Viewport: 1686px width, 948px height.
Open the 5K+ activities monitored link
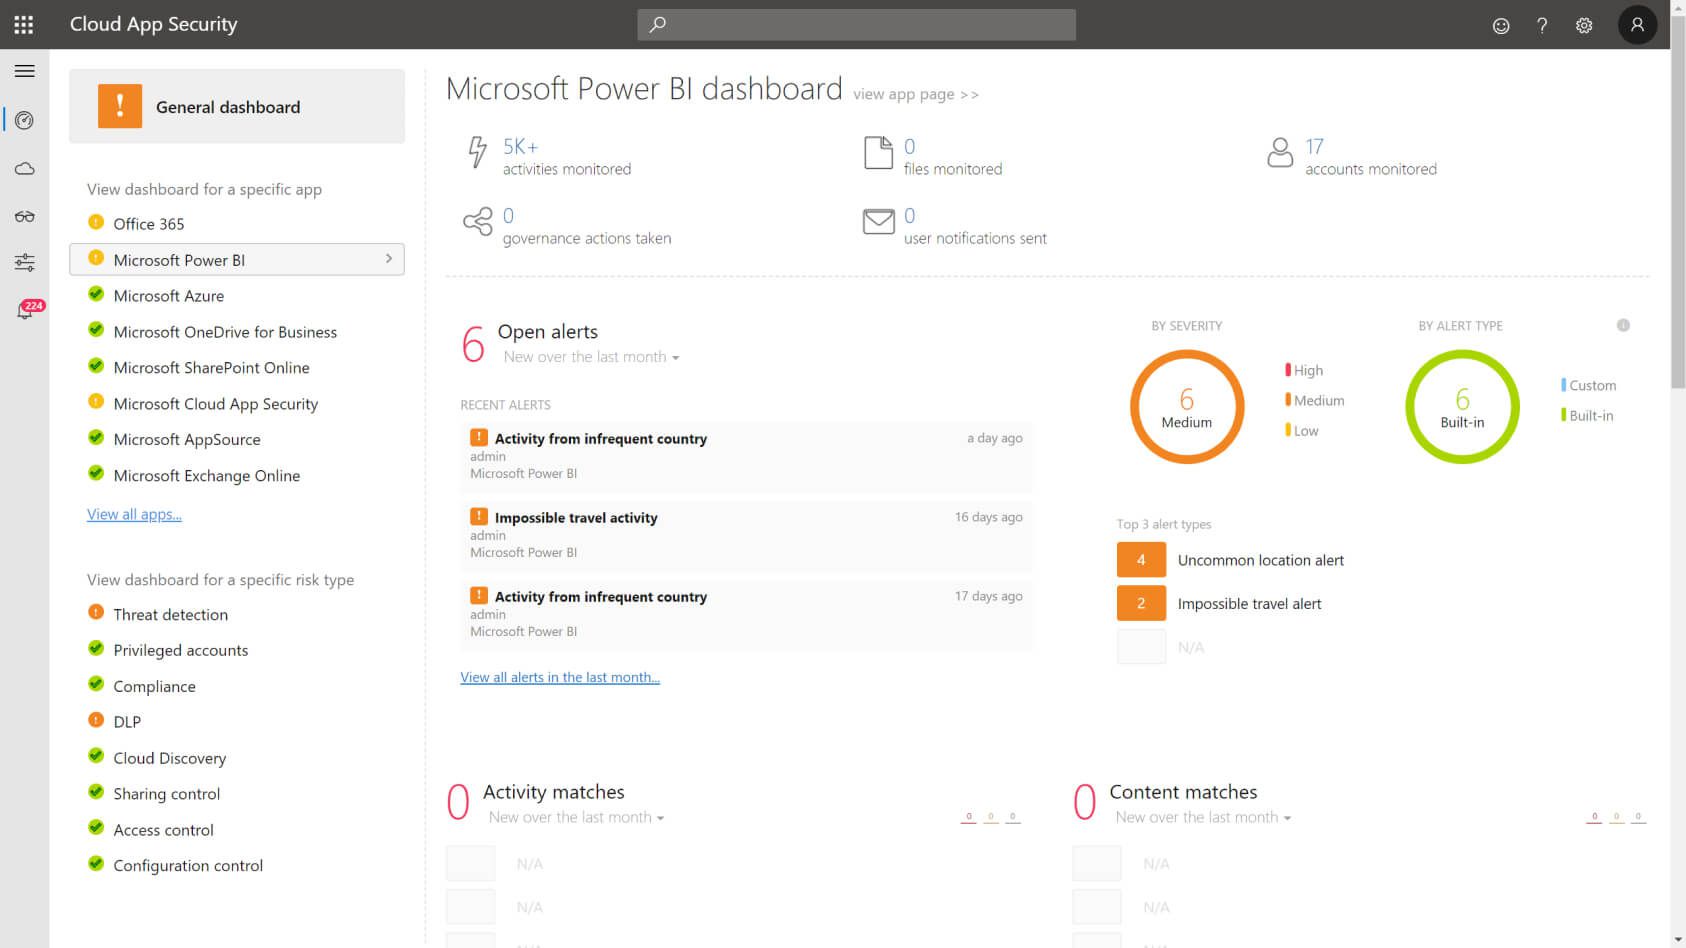[520, 146]
